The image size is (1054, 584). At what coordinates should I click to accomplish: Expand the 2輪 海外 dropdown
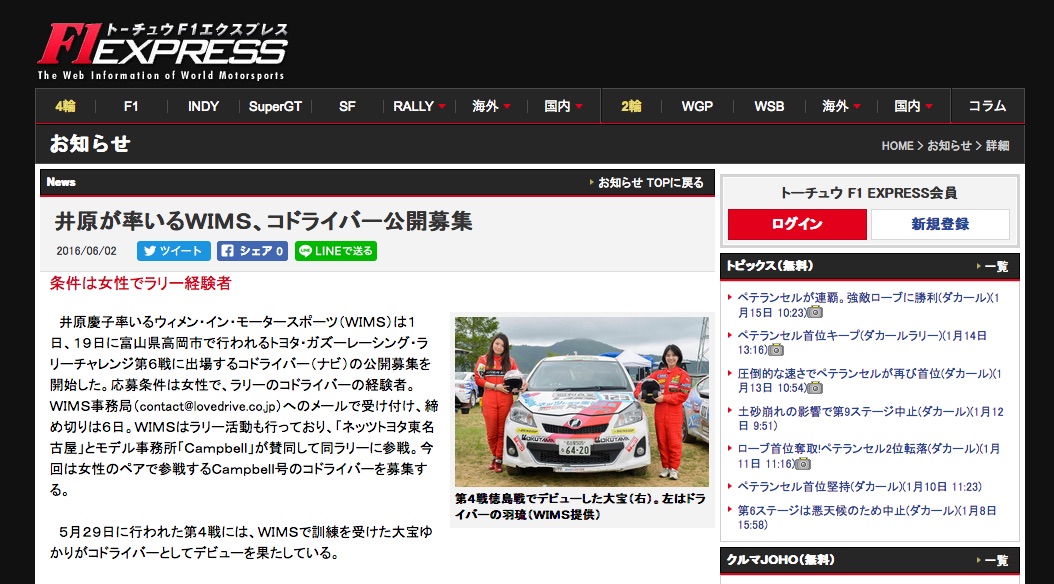(841, 106)
